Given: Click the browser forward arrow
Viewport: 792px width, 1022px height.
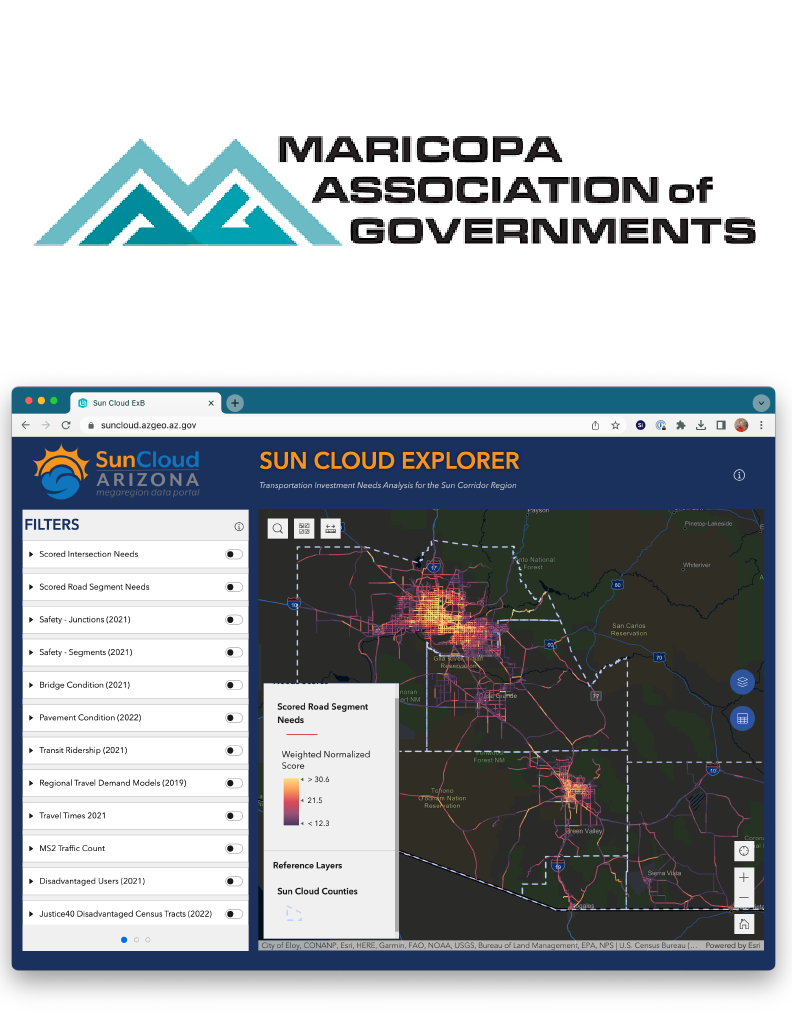Looking at the screenshot, I should 46,425.
